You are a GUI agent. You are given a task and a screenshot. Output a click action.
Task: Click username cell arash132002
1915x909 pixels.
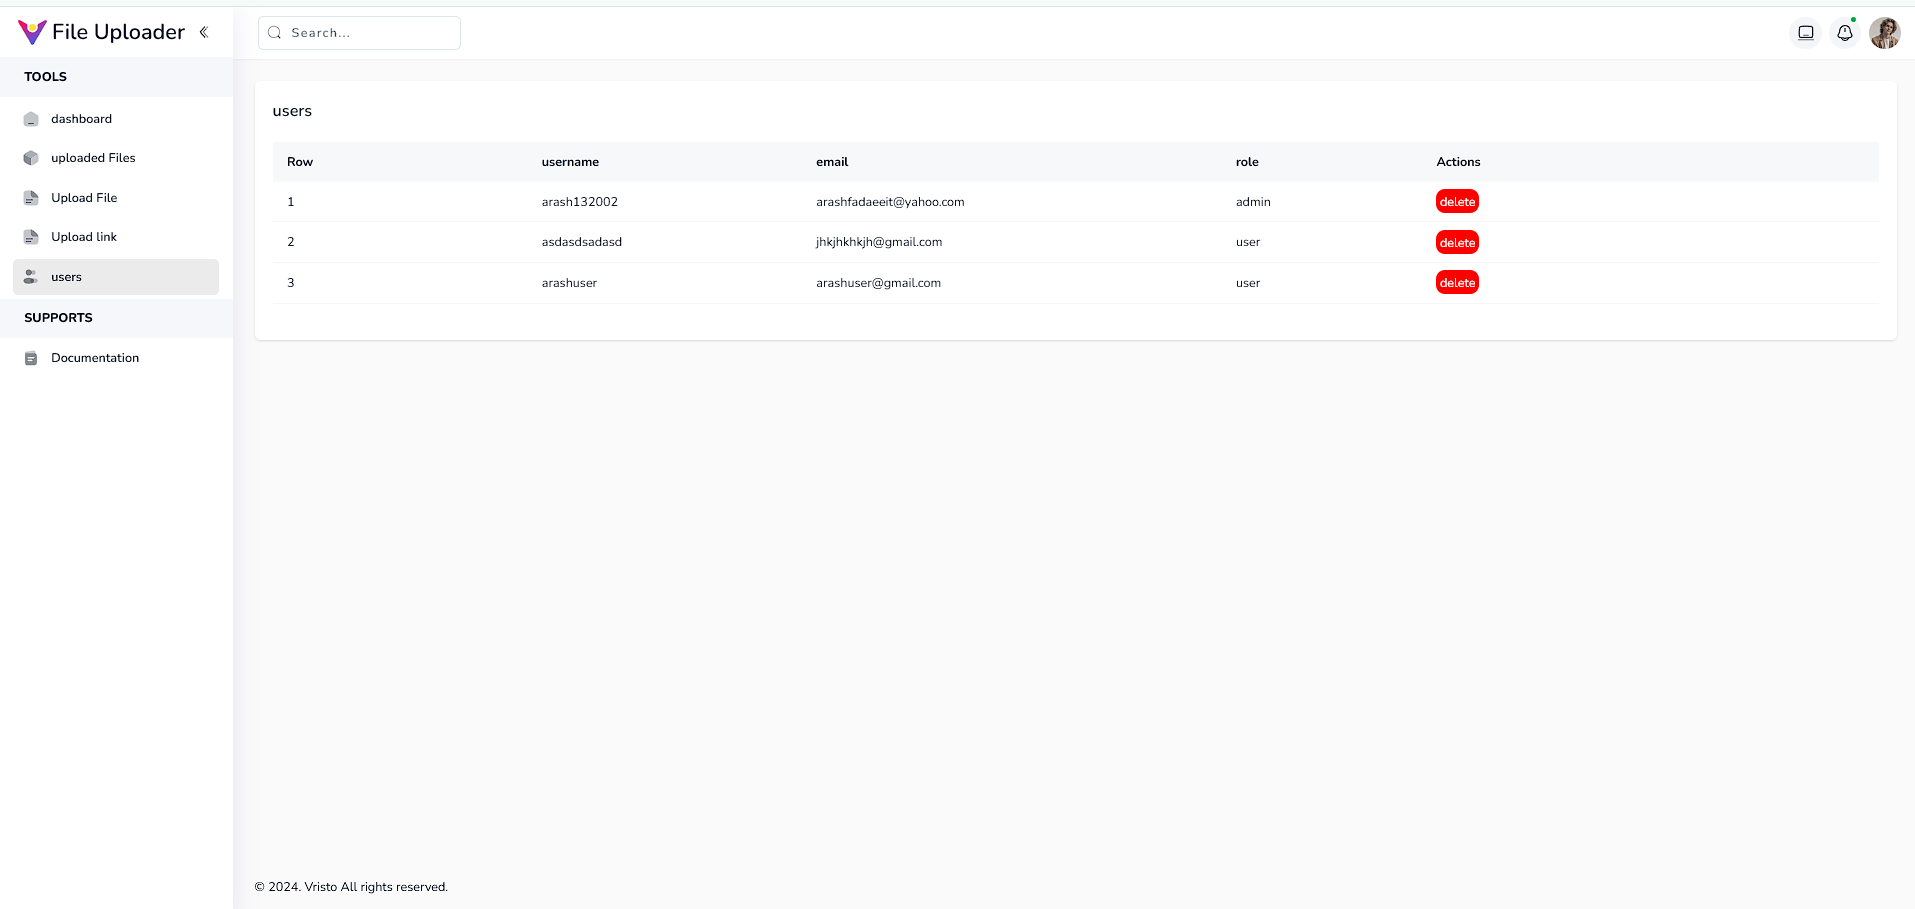coord(580,202)
